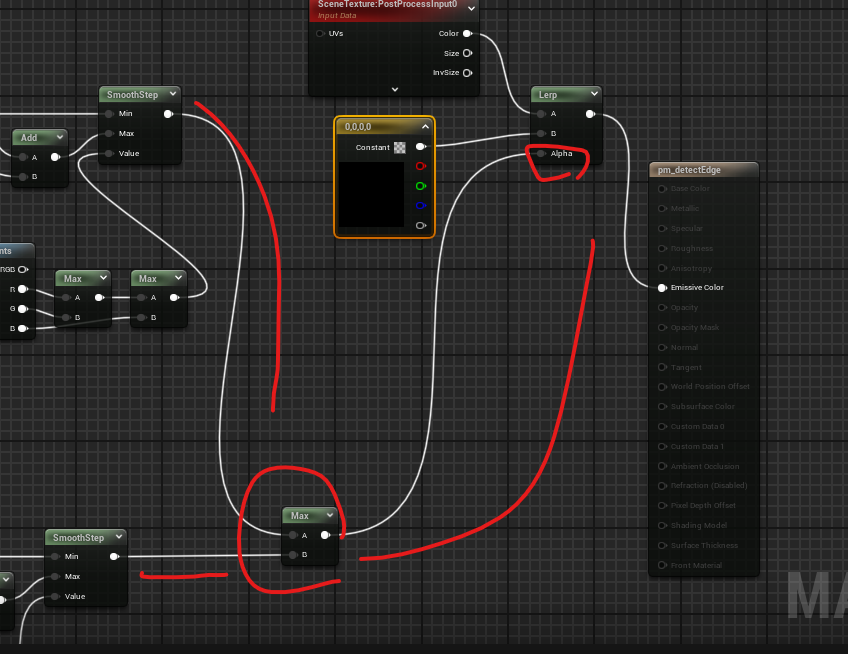Image resolution: width=848 pixels, height=654 pixels.
Task: Select the SceneTexture:PostProcessInput0 node title
Action: [387, 4]
